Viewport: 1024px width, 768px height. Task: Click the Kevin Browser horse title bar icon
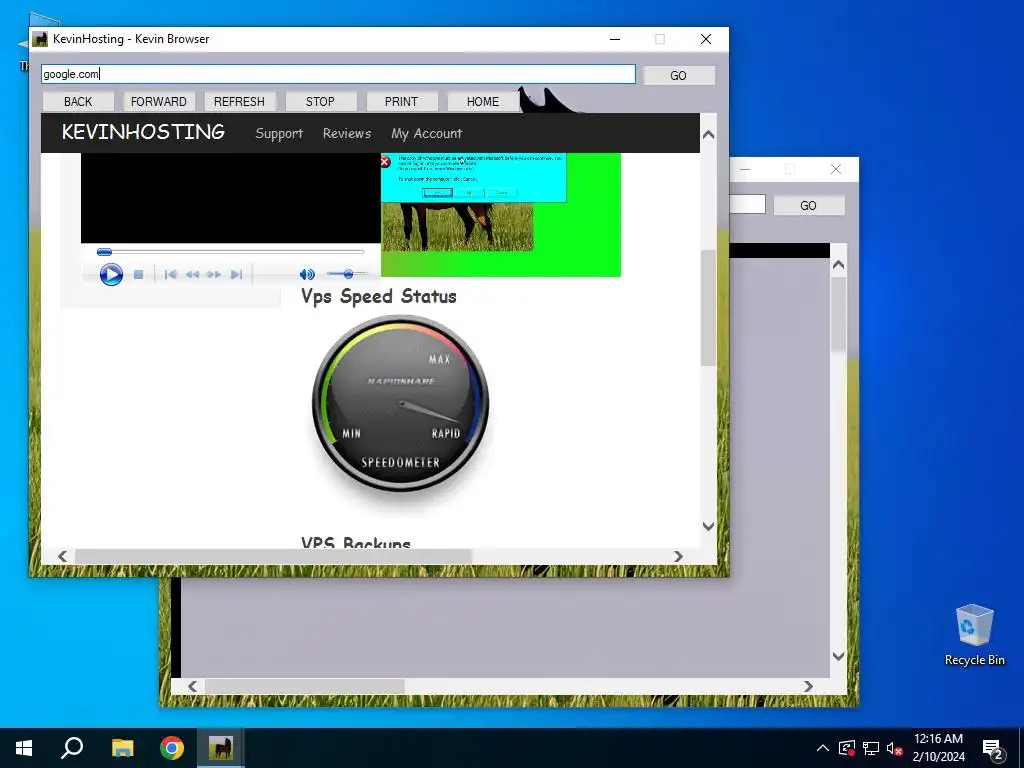click(x=40, y=39)
